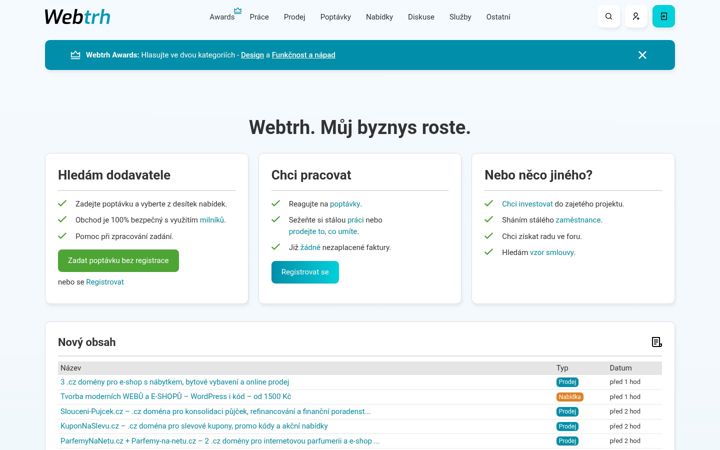Viewport: 720px width, 450px height.
Task: Click 'Pomoc při zpracování zadání.' text
Action: click(124, 236)
